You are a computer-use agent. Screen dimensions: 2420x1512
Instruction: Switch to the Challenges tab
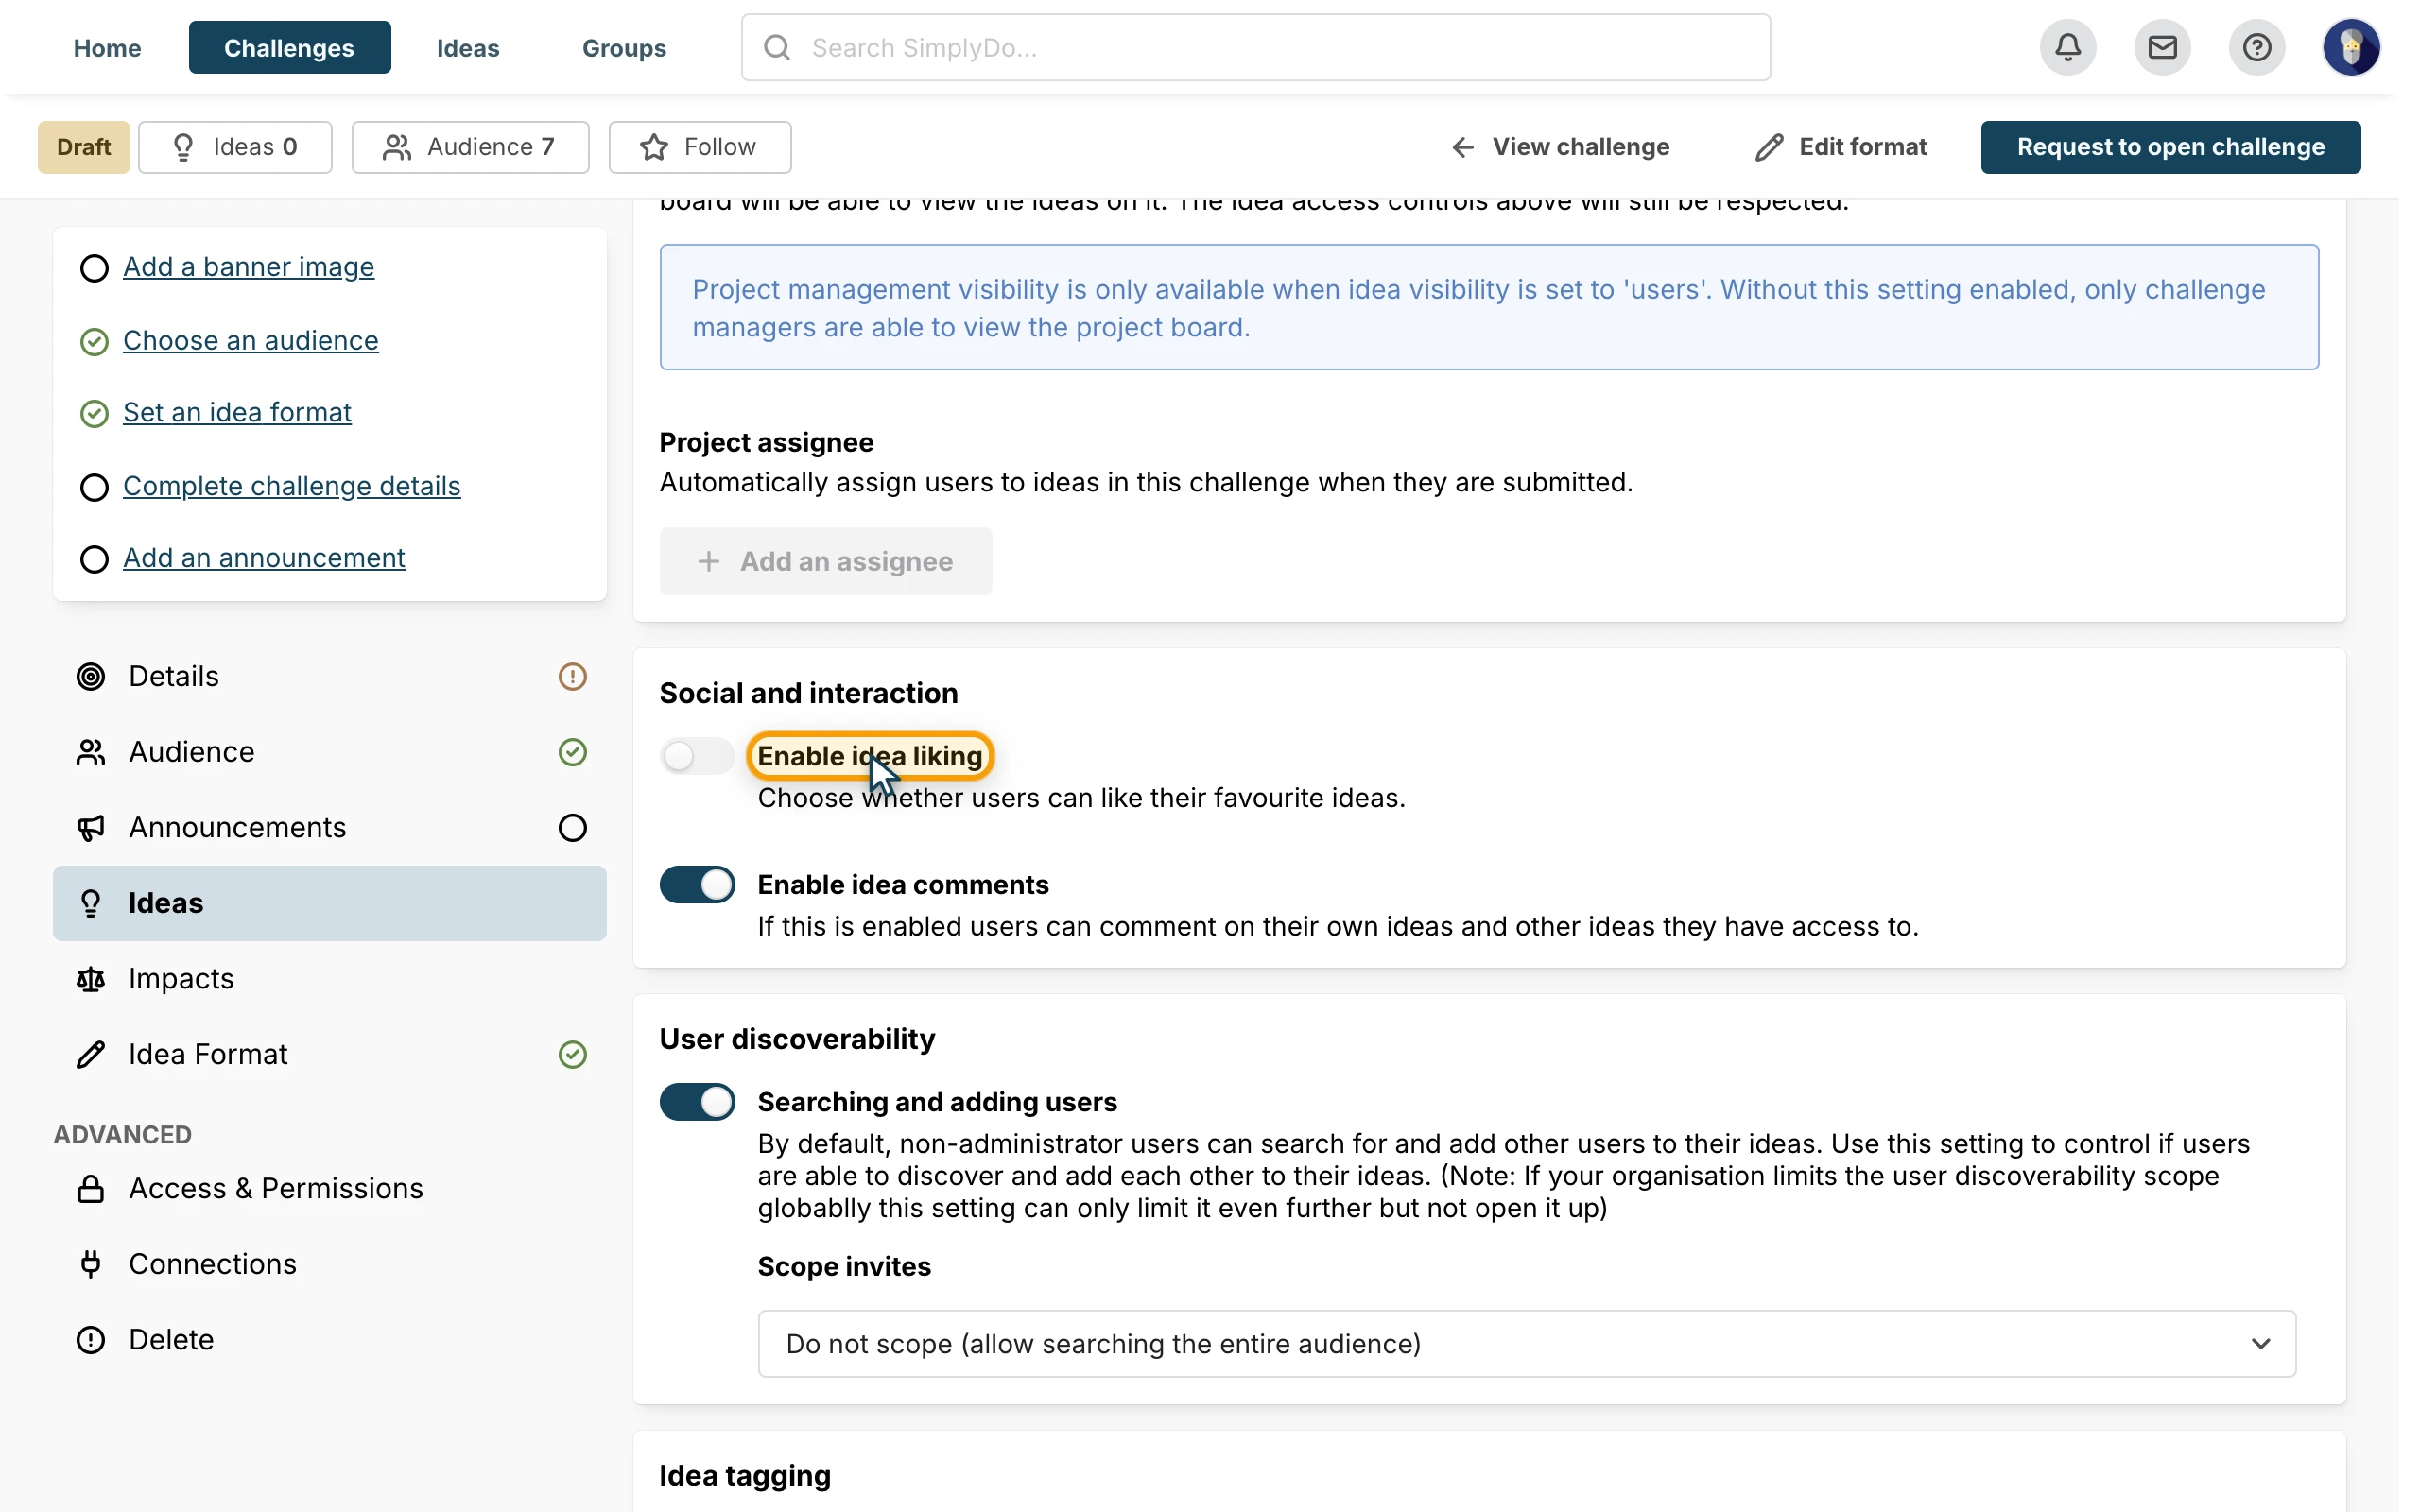289,47
